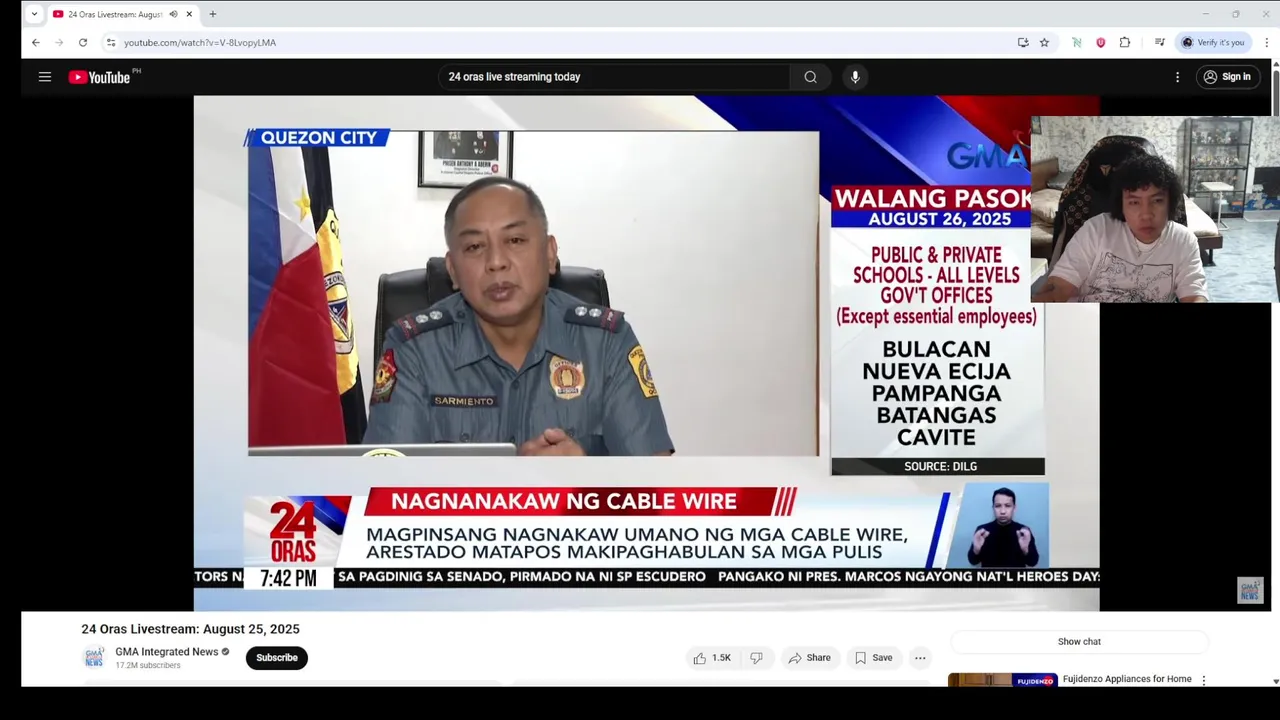Submit search with the magnifier button
1280x720 pixels.
(810, 77)
